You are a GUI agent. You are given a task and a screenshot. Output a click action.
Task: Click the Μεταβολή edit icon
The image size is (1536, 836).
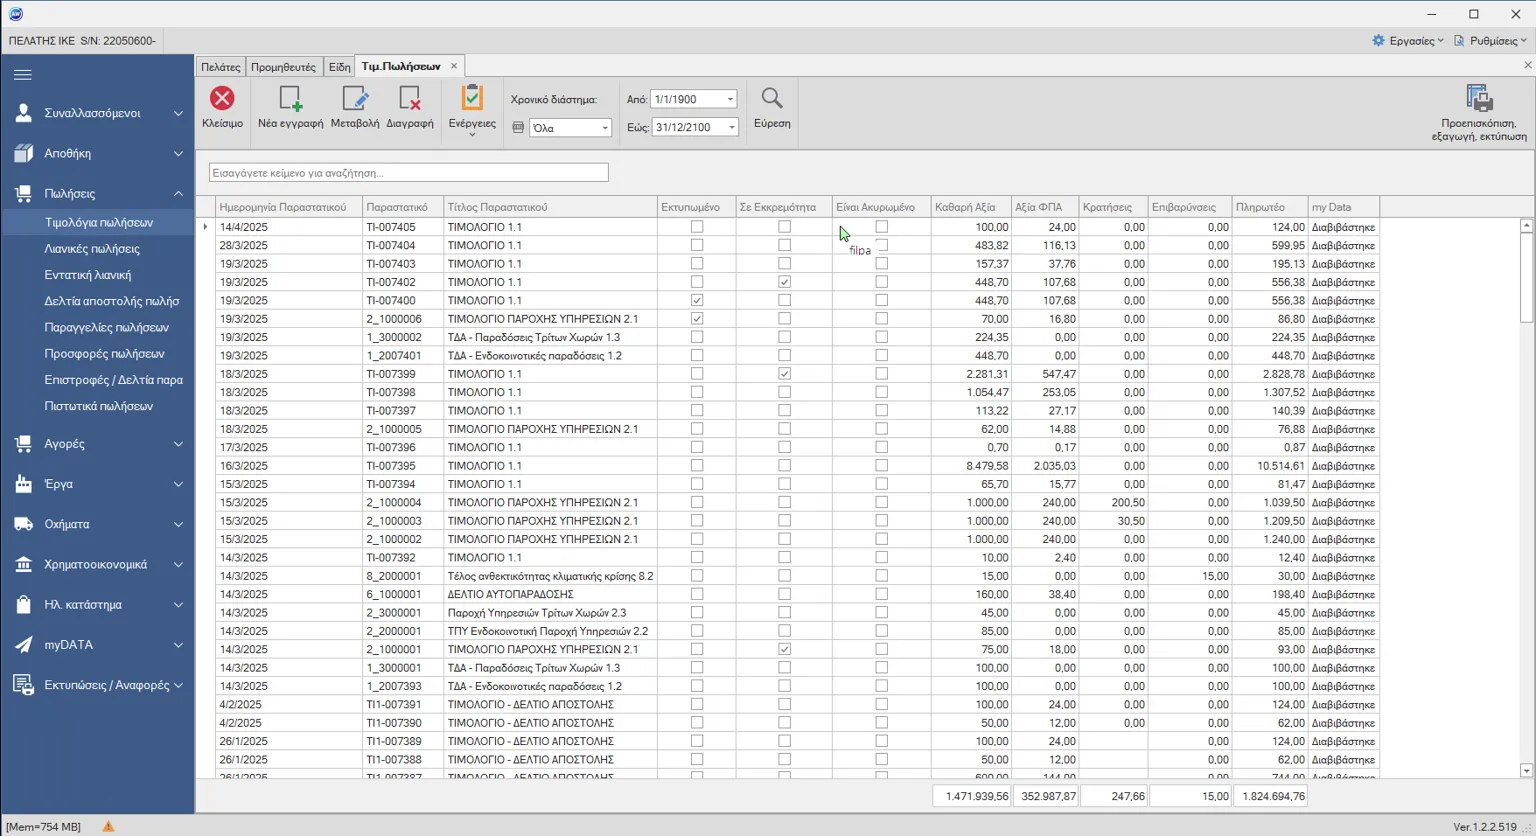[355, 98]
